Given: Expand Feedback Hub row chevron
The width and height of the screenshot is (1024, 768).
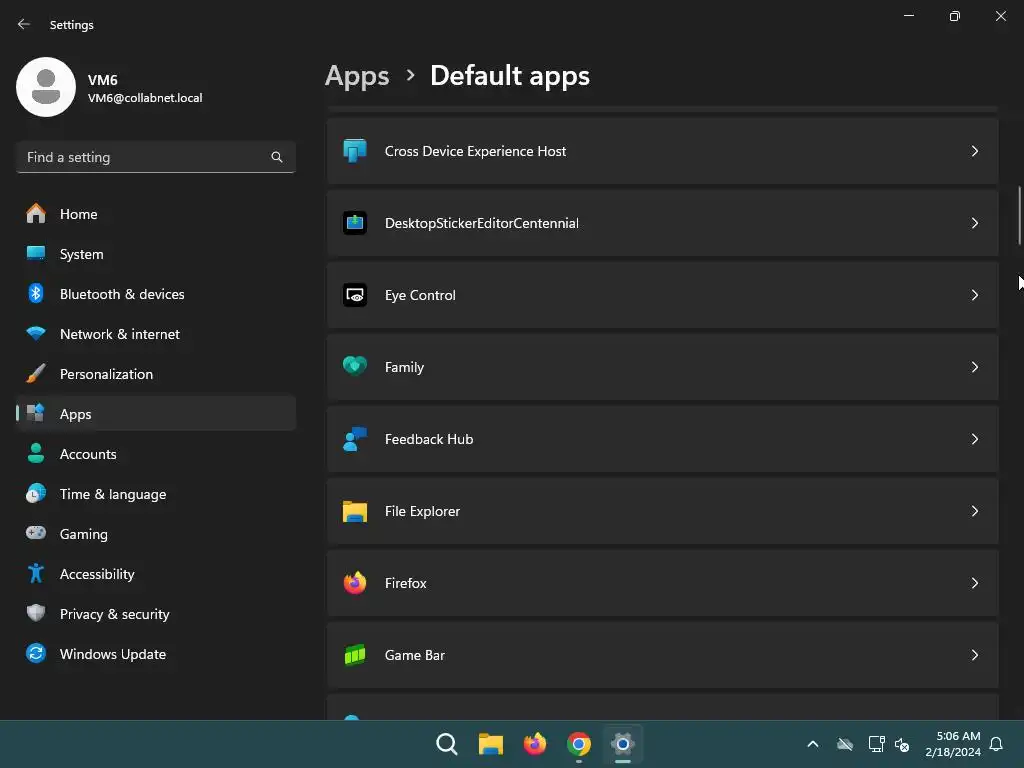Looking at the screenshot, I should [x=974, y=439].
